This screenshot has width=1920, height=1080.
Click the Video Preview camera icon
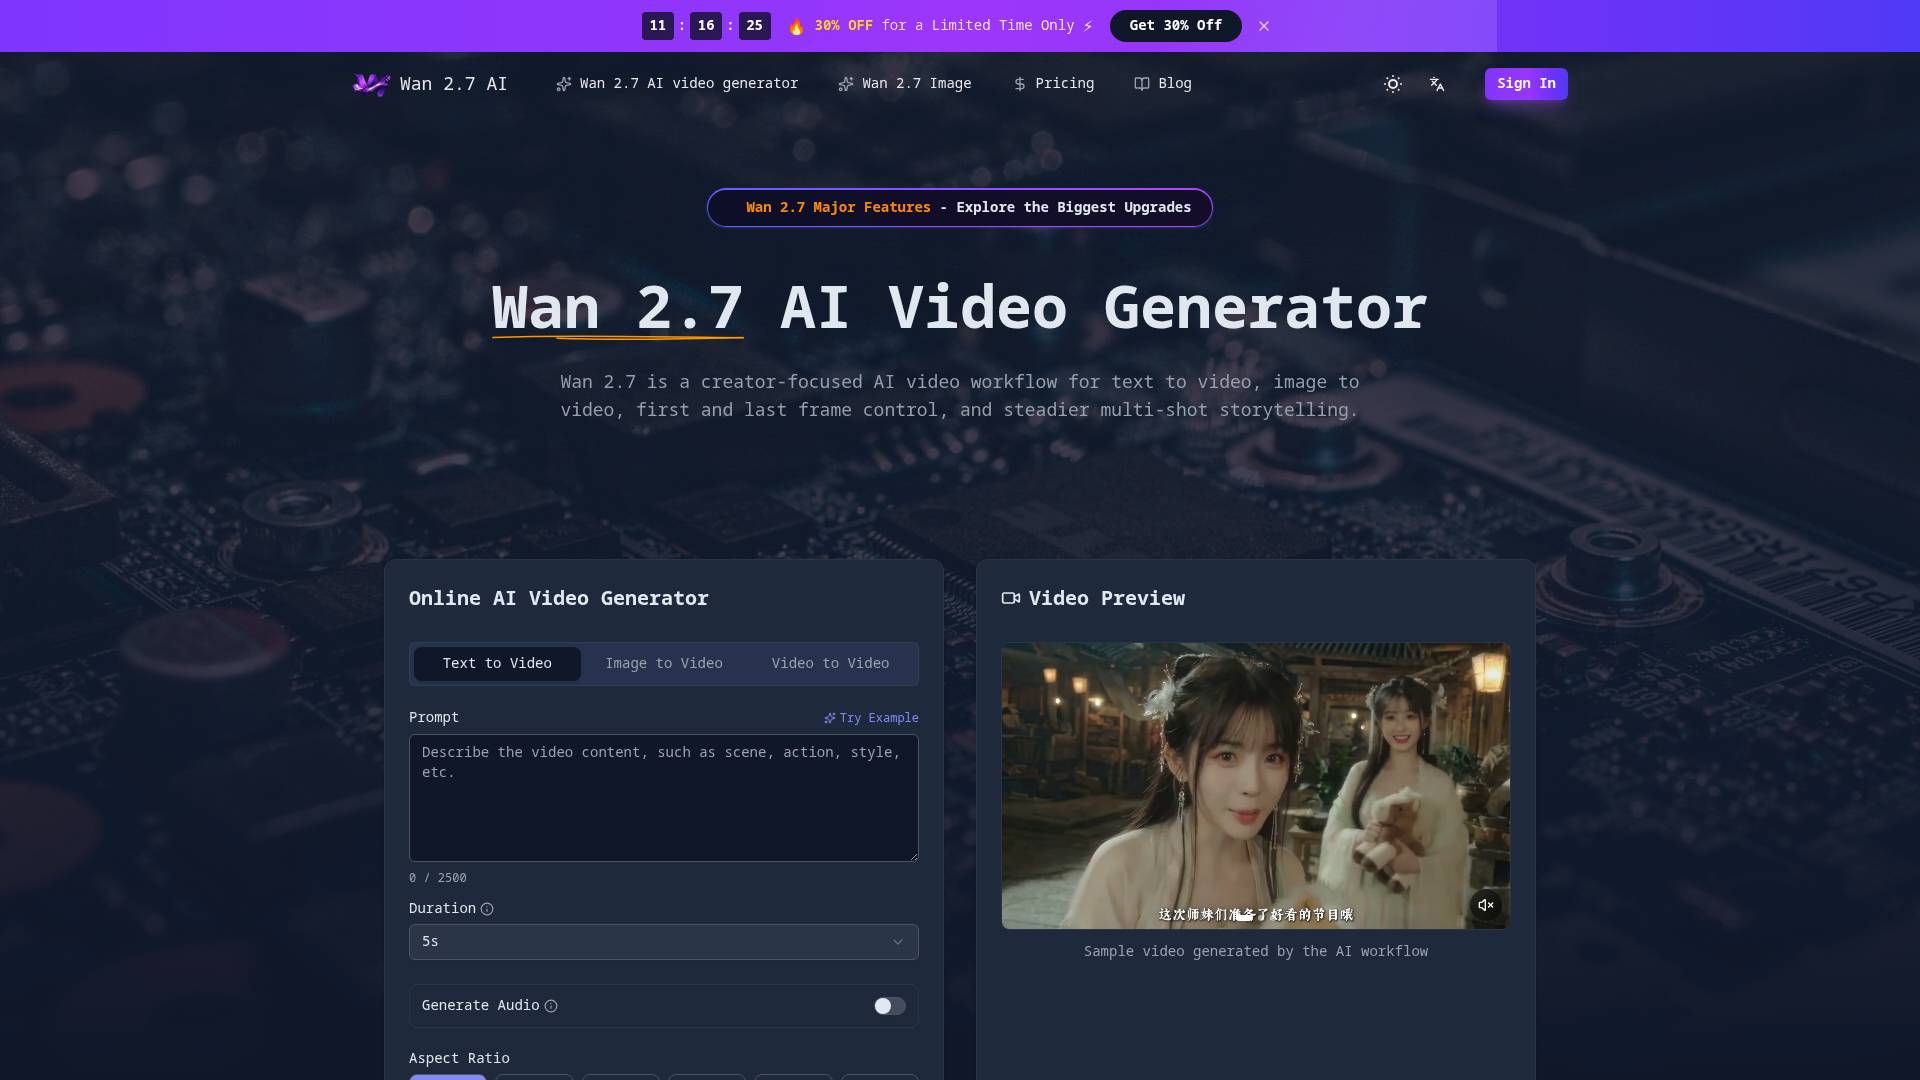[x=1011, y=598]
